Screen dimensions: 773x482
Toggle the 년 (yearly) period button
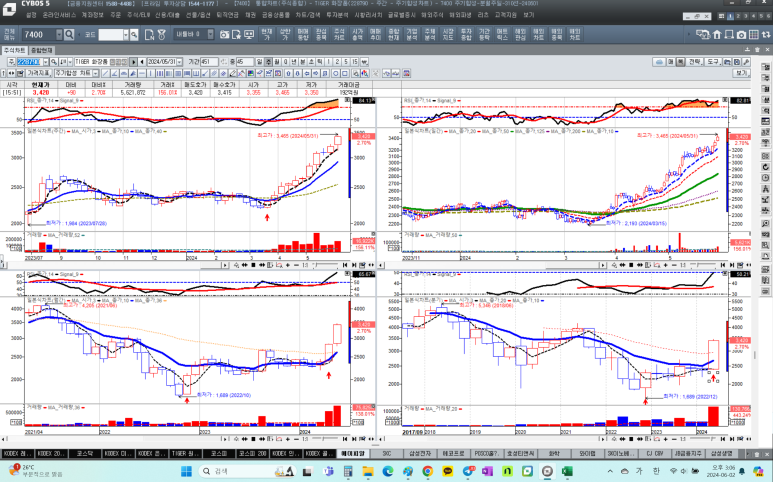[294, 62]
